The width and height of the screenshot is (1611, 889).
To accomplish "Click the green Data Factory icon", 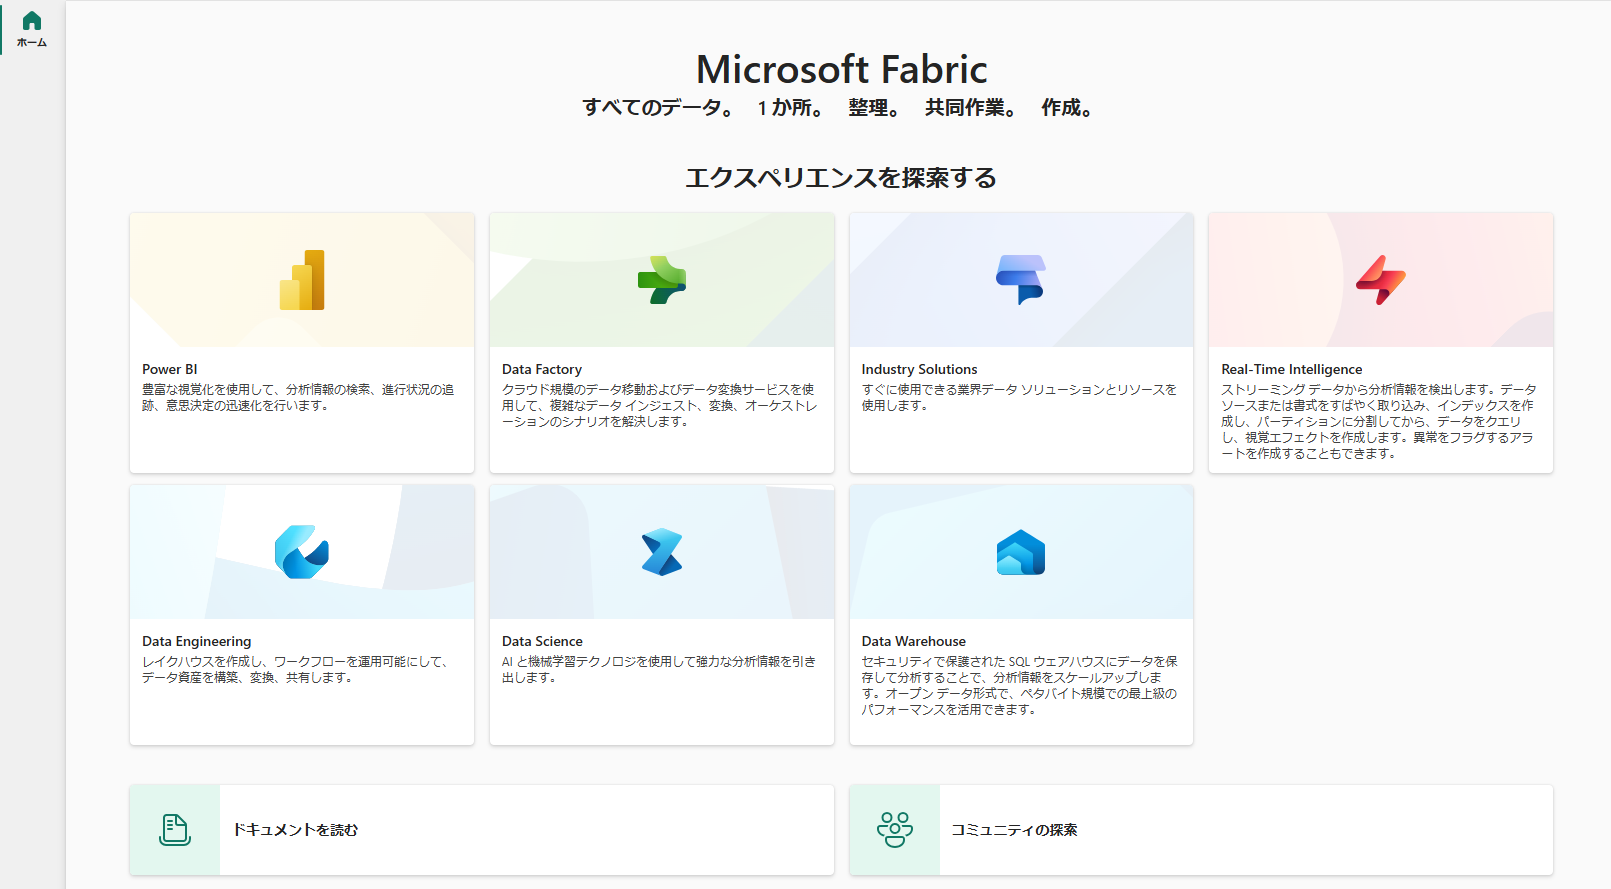I will [662, 280].
